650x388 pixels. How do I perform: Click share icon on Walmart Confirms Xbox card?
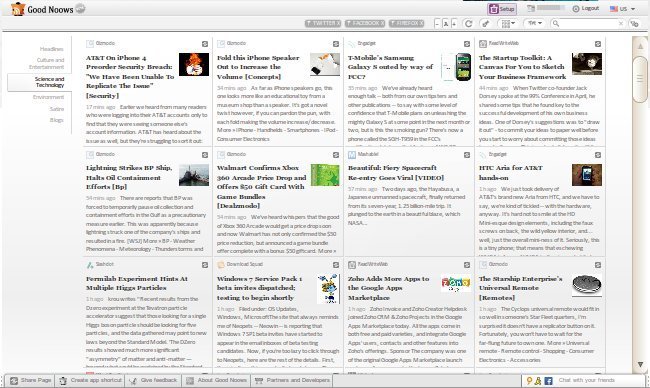pos(336,155)
